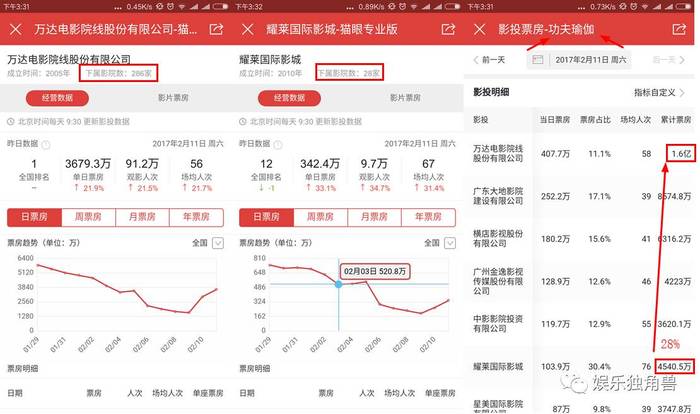Close the 影投票房-功夫瑜伽 page with X icon
The width and height of the screenshot is (700, 414).
(x=481, y=31)
